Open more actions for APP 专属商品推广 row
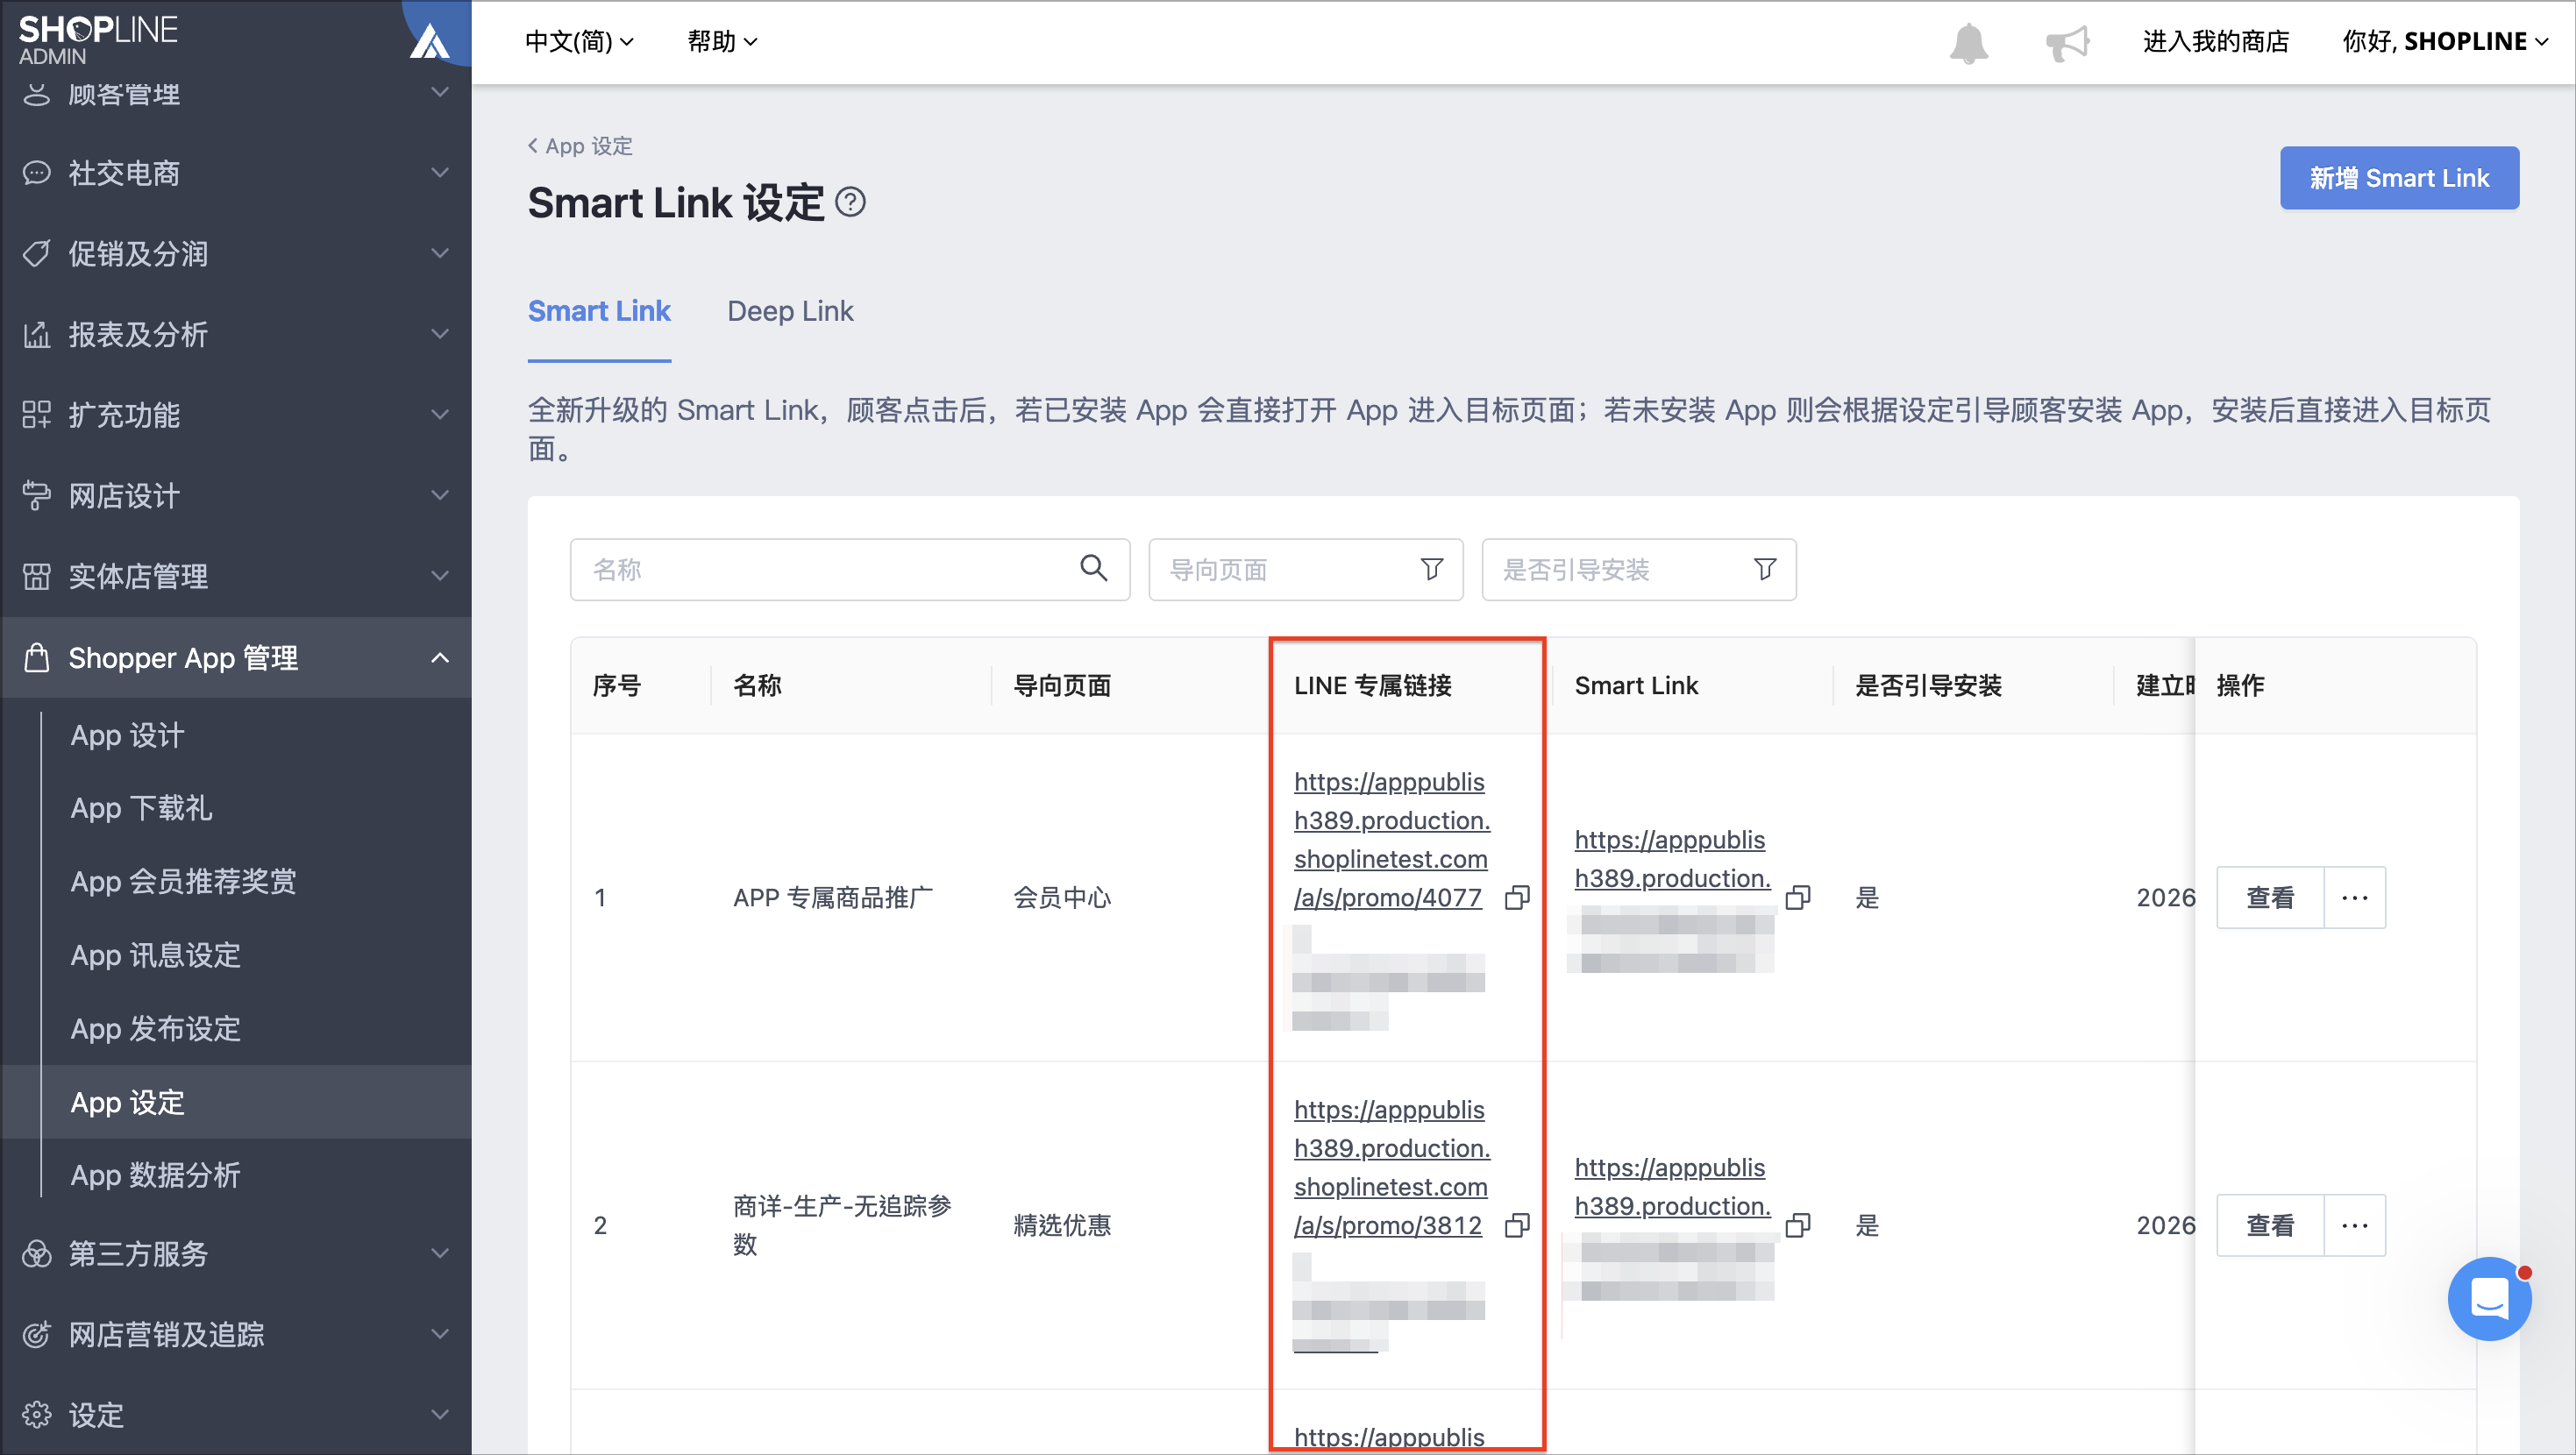 pos(2355,897)
